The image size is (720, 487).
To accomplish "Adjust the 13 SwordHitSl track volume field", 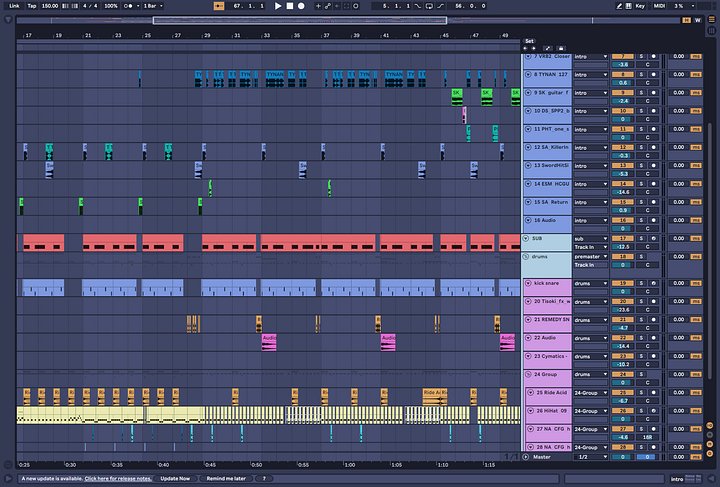I will click(621, 174).
